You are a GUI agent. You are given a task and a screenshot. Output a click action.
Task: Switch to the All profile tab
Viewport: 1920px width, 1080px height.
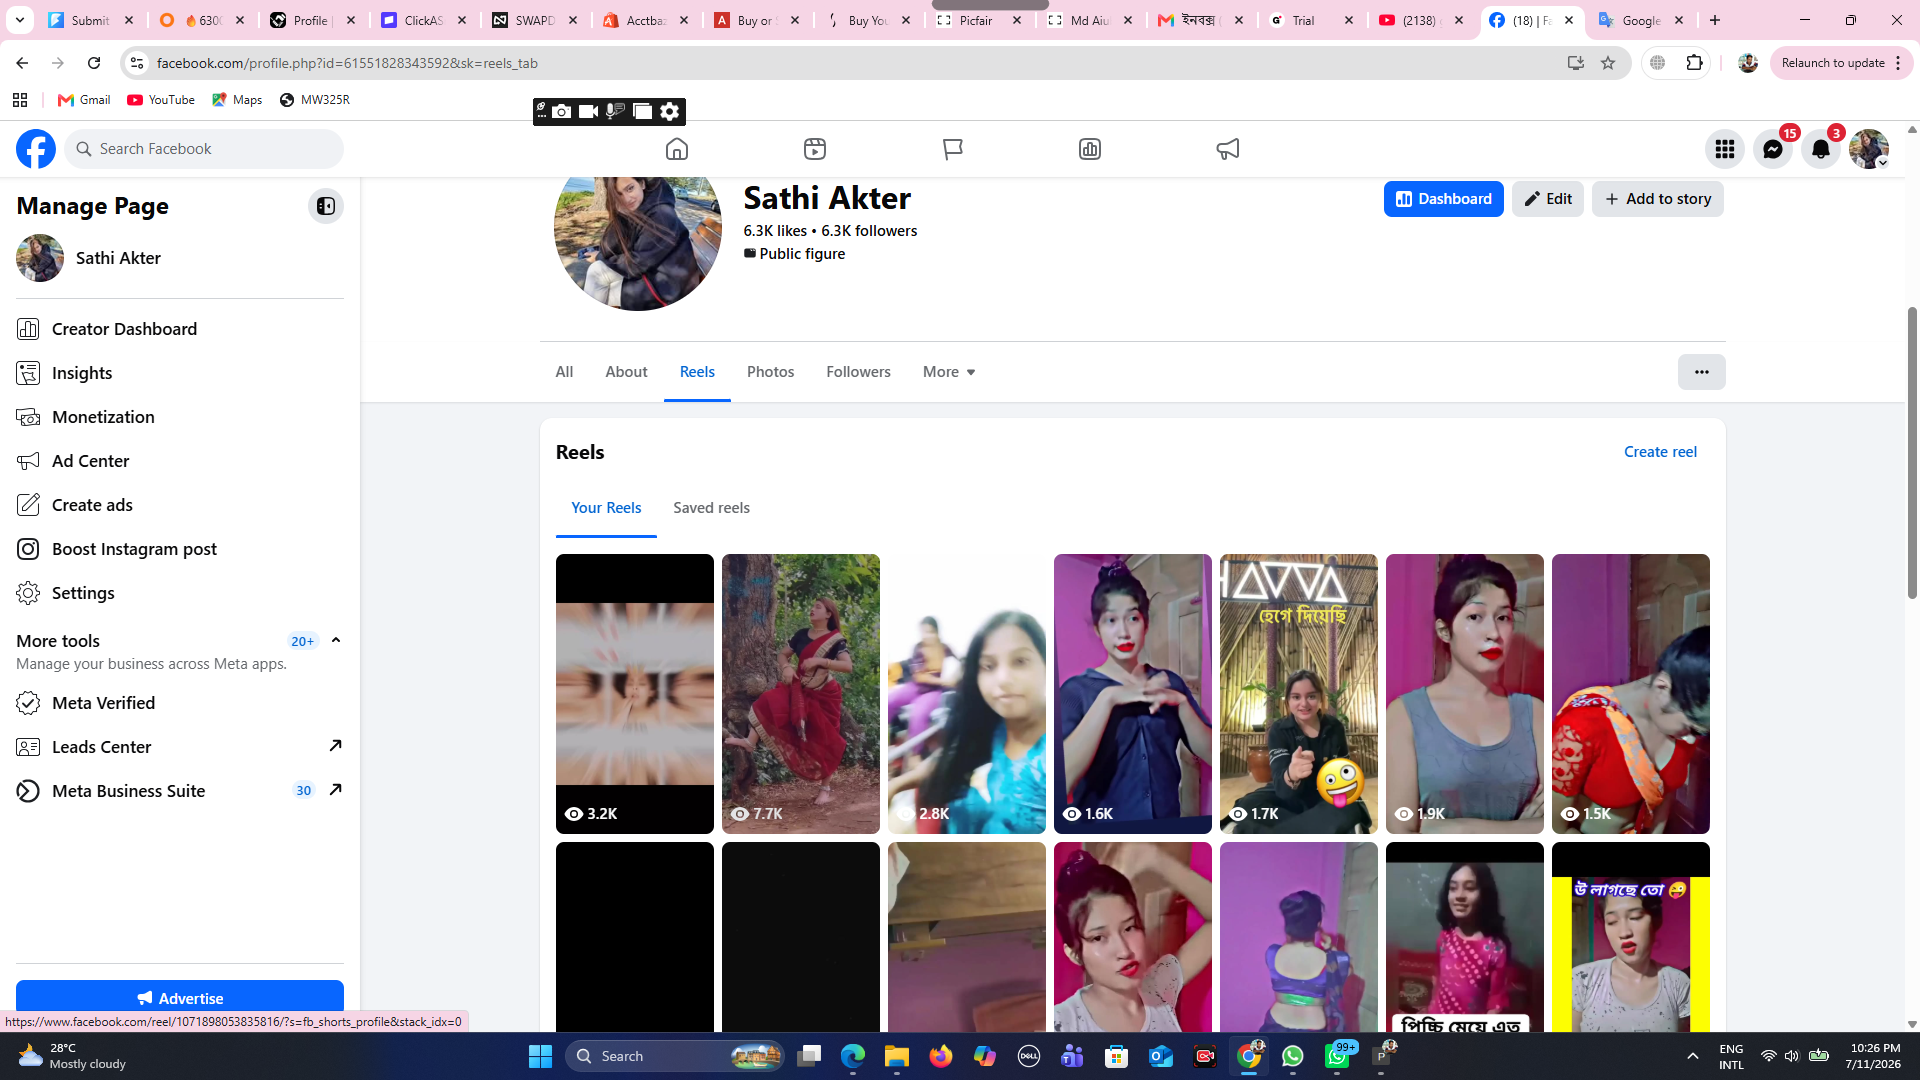(x=565, y=372)
